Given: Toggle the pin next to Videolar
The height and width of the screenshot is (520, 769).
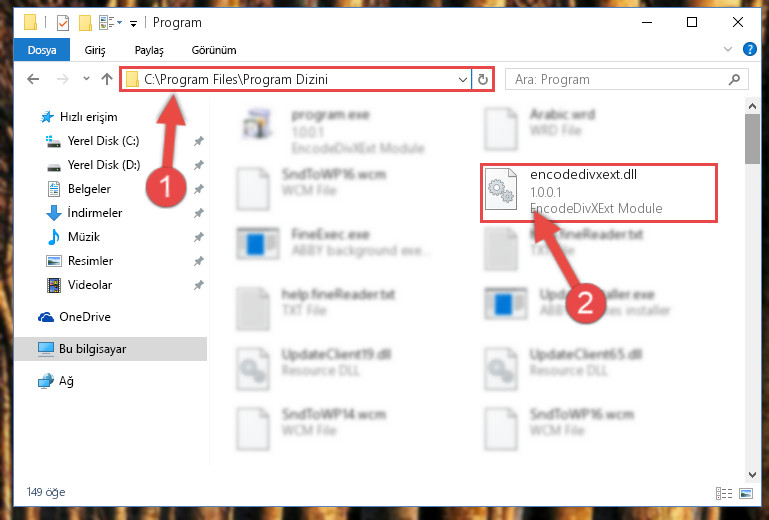Looking at the screenshot, I should [198, 285].
